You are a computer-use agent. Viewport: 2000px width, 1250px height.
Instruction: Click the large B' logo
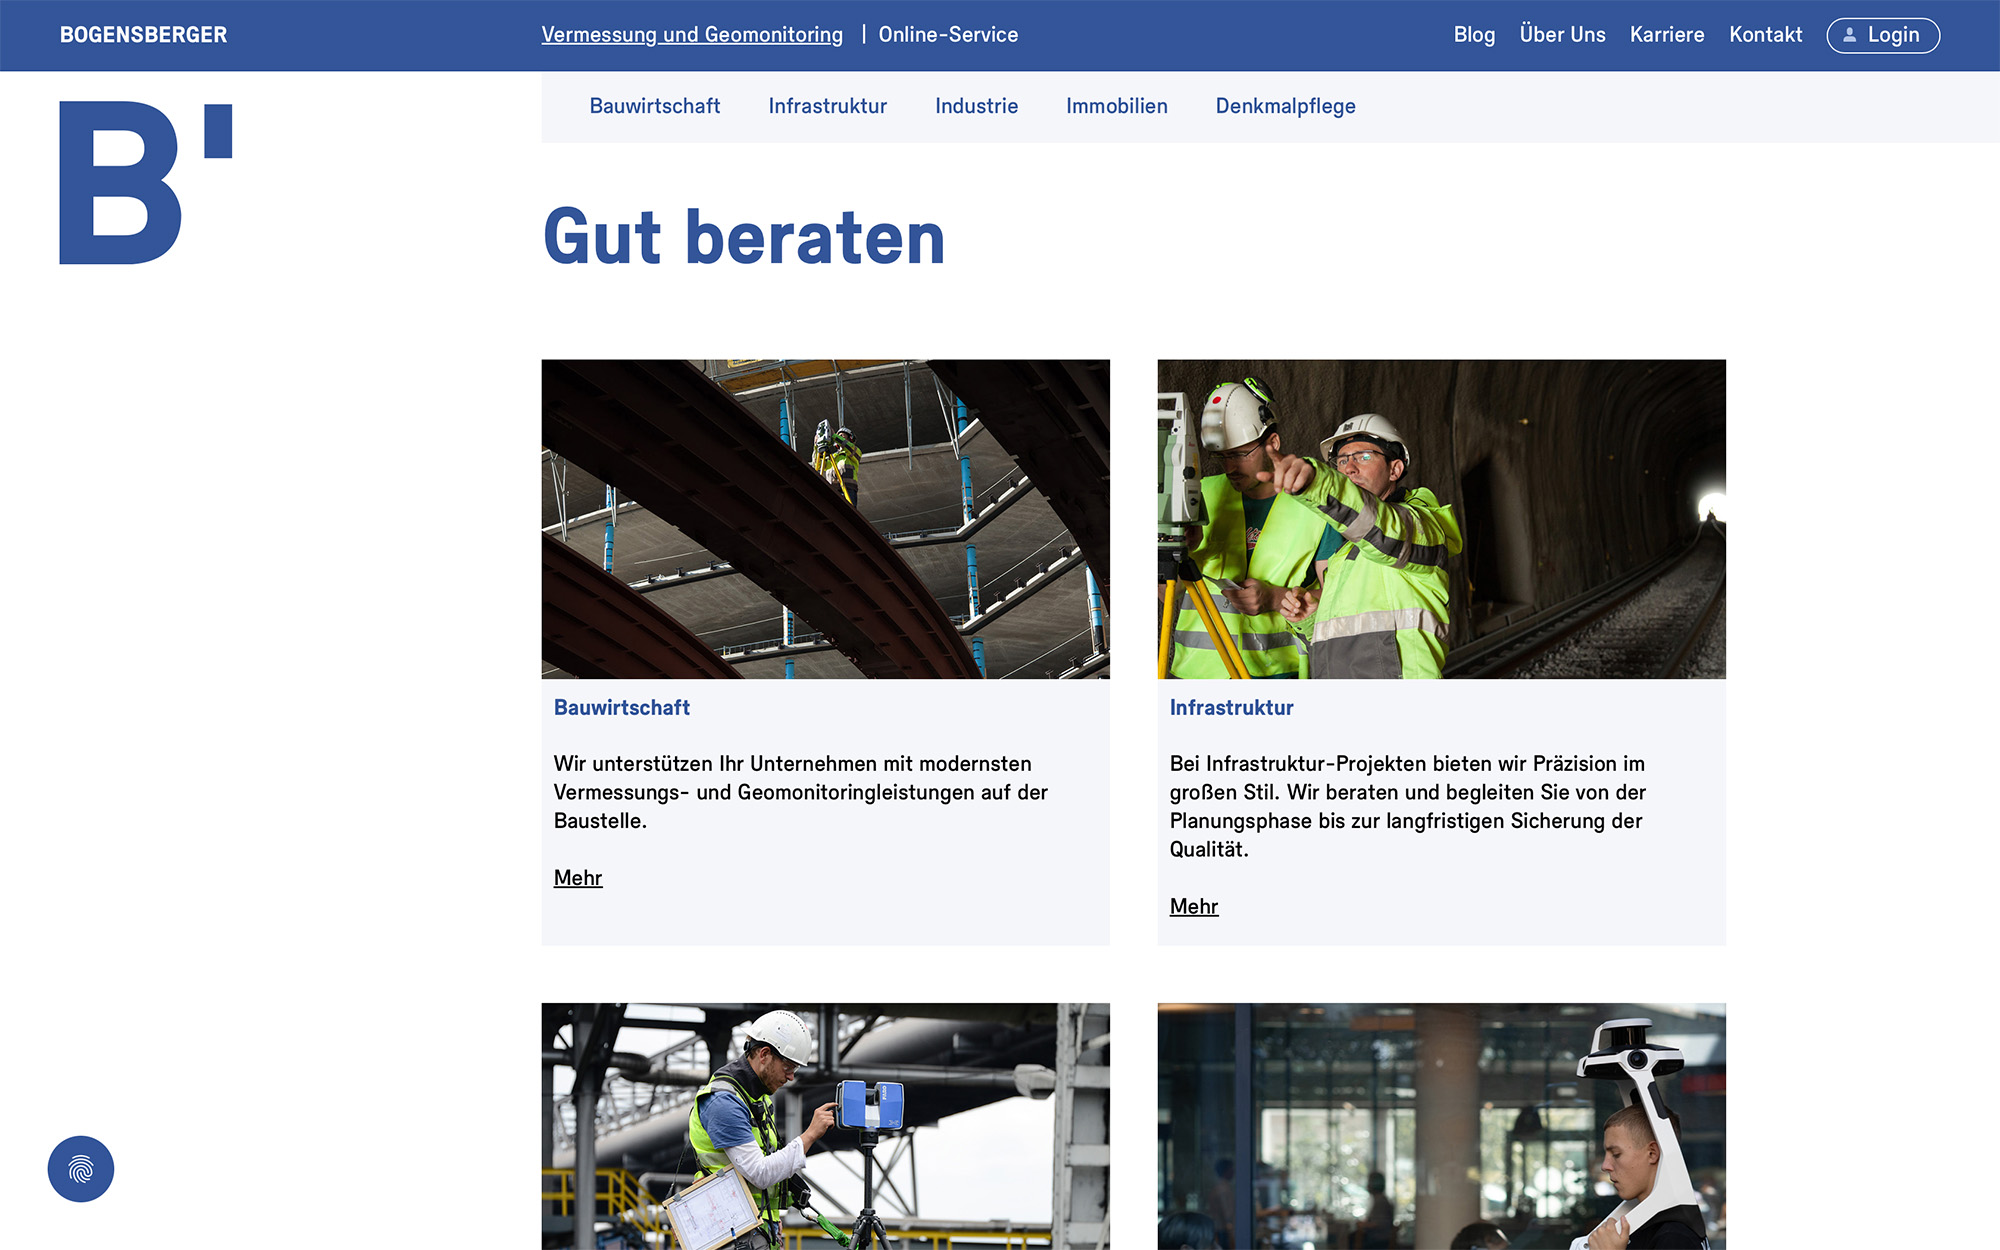pyautogui.click(x=146, y=183)
